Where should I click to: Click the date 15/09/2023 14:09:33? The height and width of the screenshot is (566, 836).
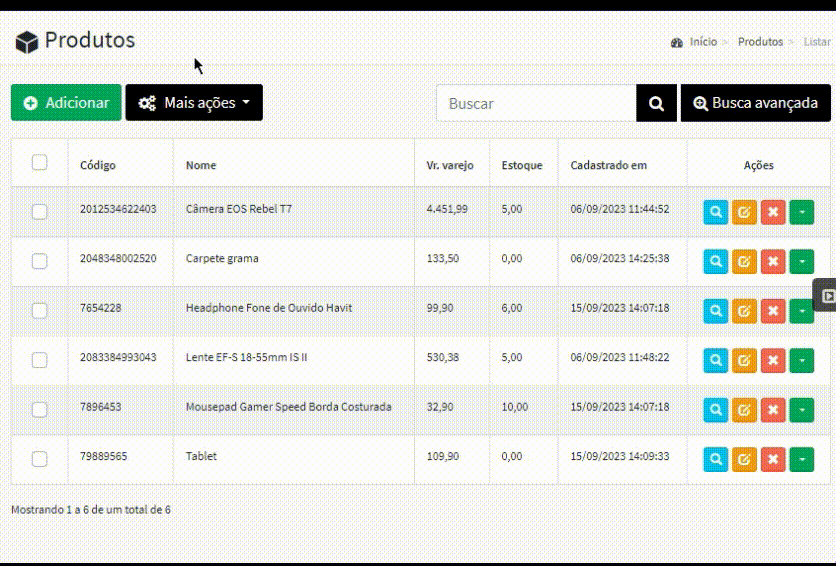coord(620,456)
